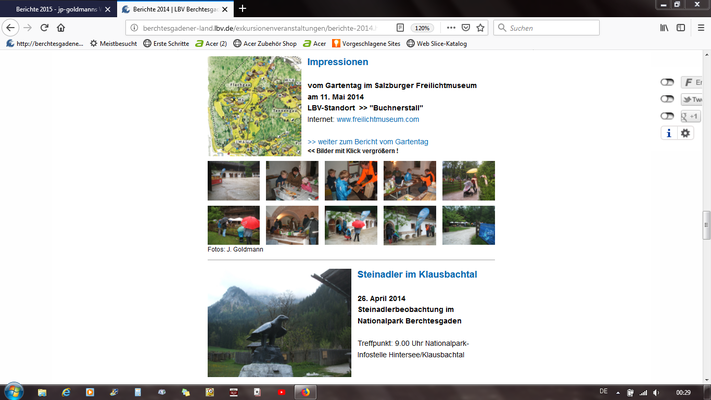Open the Meistbesucht bookmarks folder
Screen dimensions: 711x400
coord(113,44)
